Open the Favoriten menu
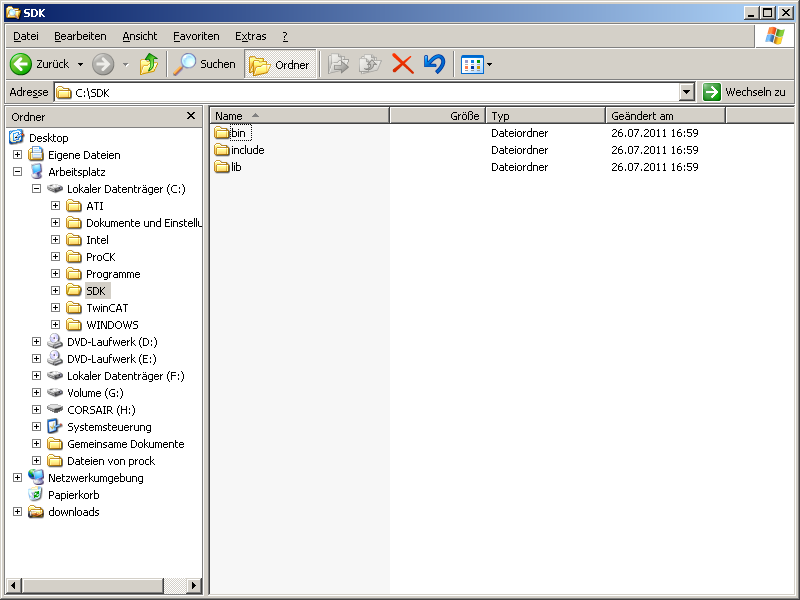Screen dimensions: 800x600 196,36
